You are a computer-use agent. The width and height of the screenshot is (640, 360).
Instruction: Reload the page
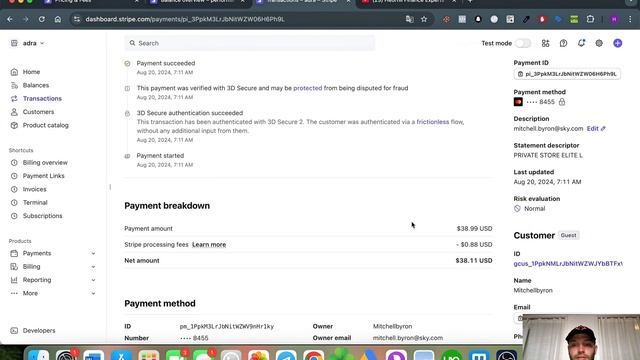pos(42,19)
